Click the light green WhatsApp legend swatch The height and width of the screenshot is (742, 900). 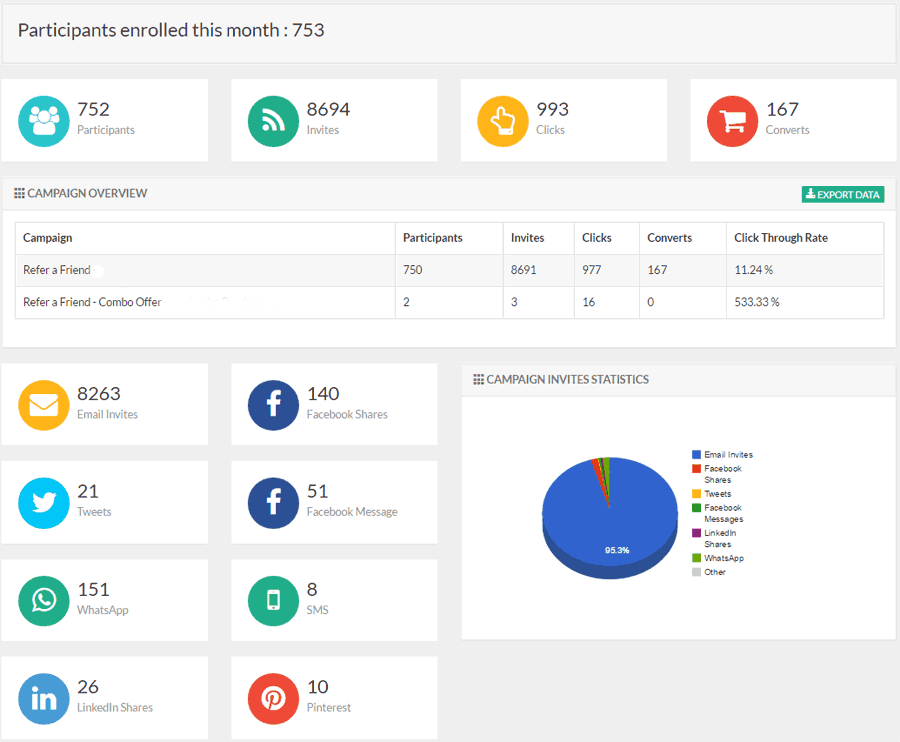coord(696,558)
